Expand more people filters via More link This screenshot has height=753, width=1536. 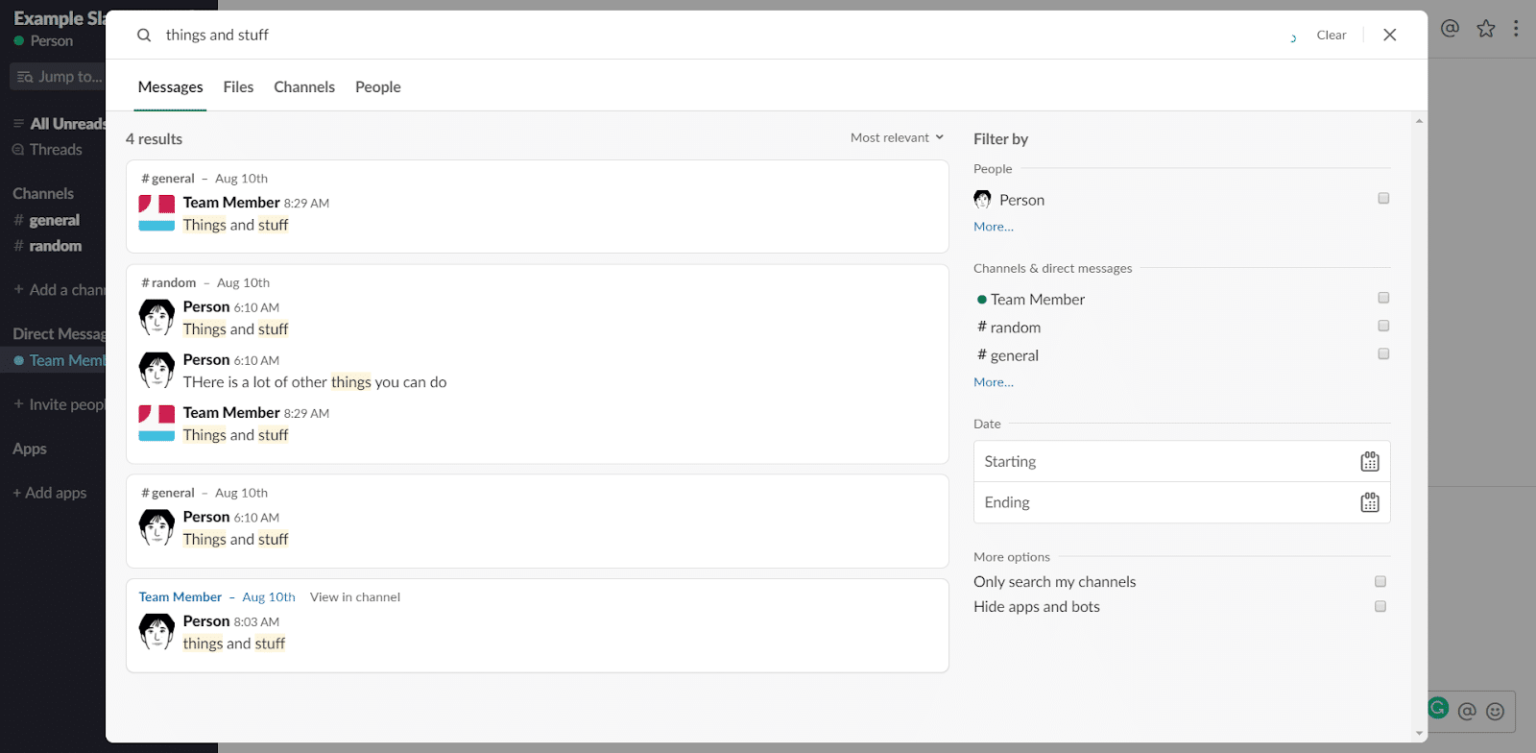992,226
